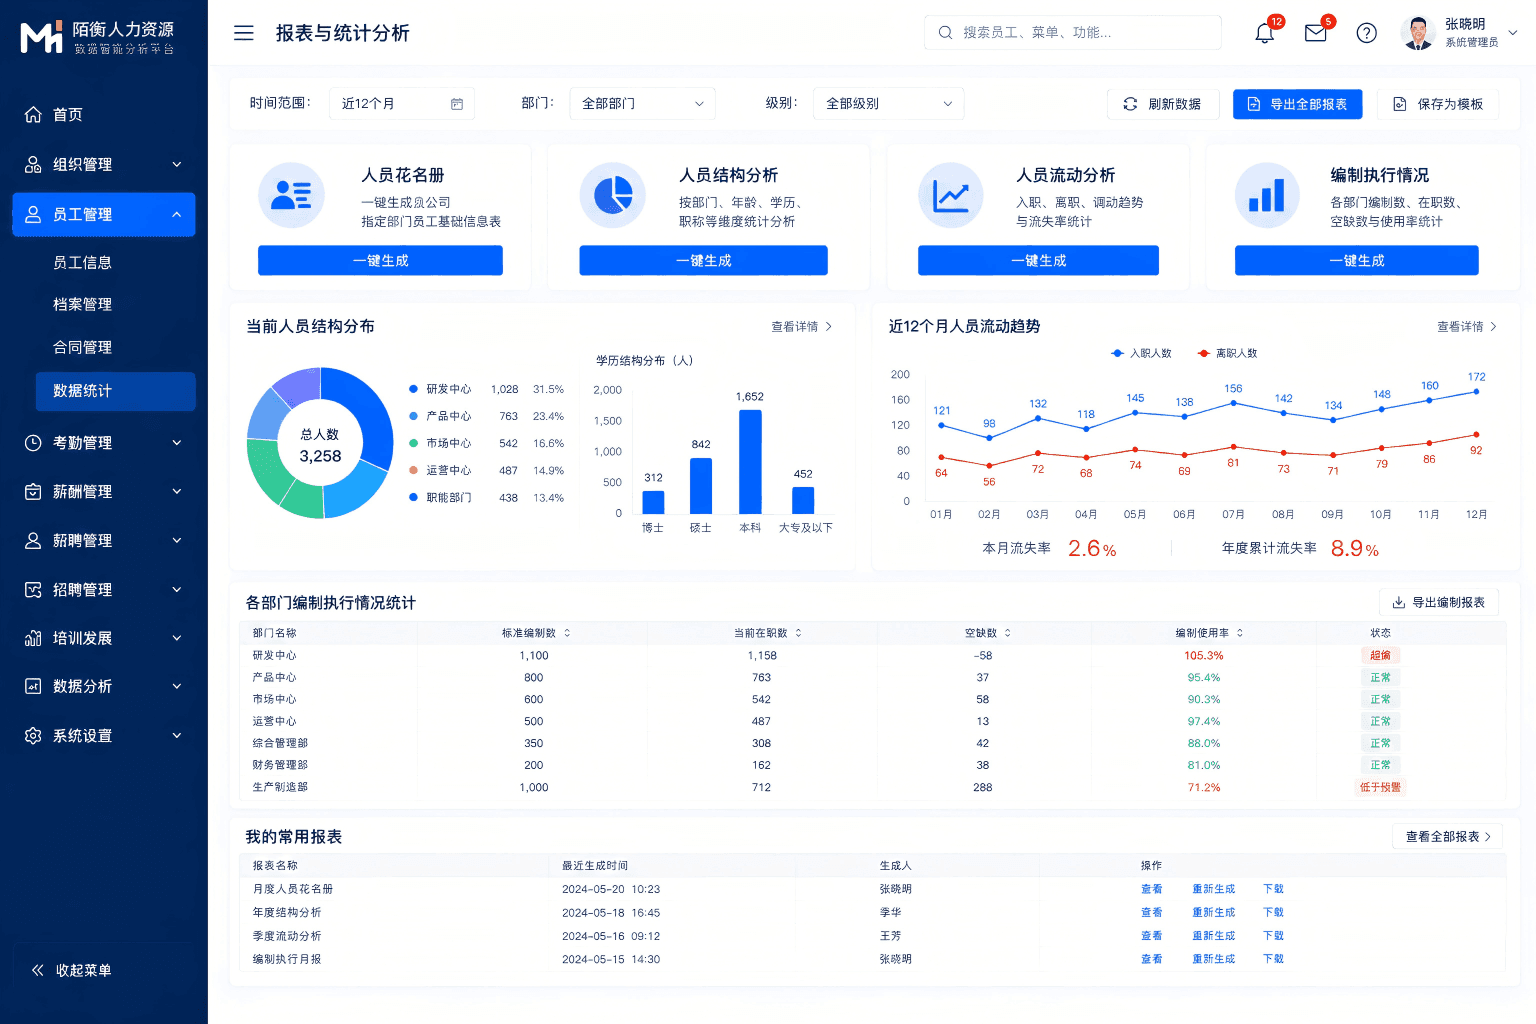Click the 导出编制报表 button
1536x1024 pixels.
click(1439, 602)
